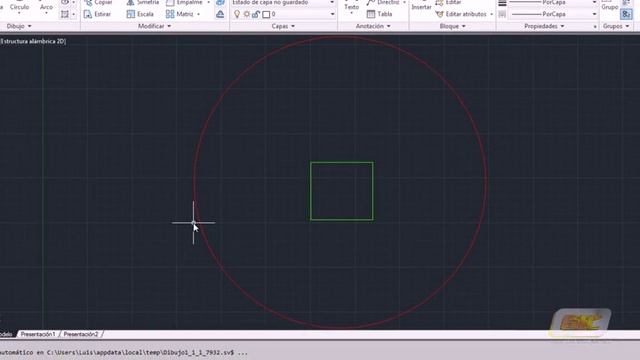Toggle layer lock padlock icon

[256, 14]
